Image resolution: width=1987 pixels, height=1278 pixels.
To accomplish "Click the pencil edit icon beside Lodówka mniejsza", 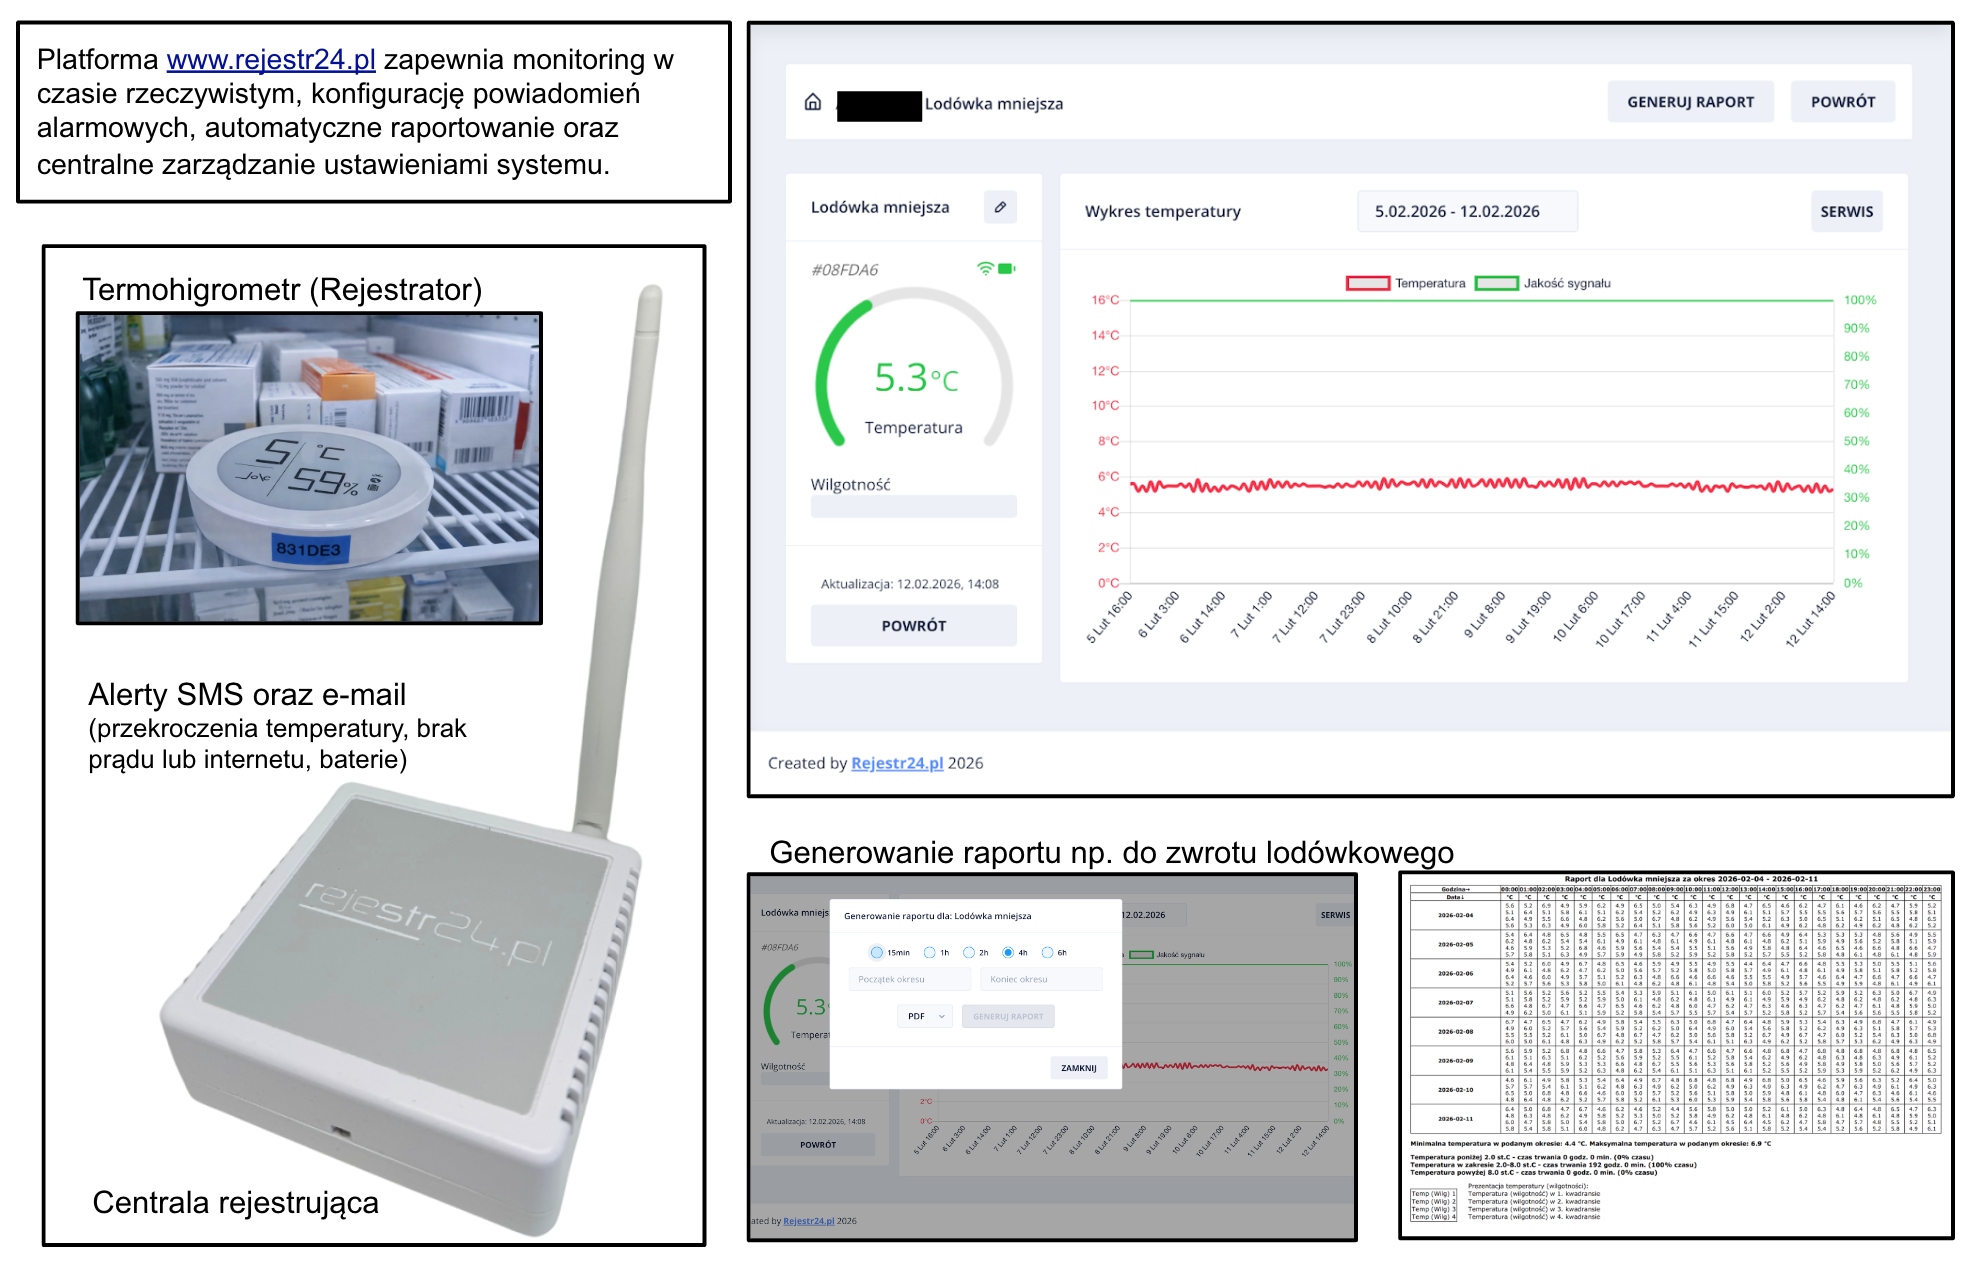I will click(x=1000, y=207).
